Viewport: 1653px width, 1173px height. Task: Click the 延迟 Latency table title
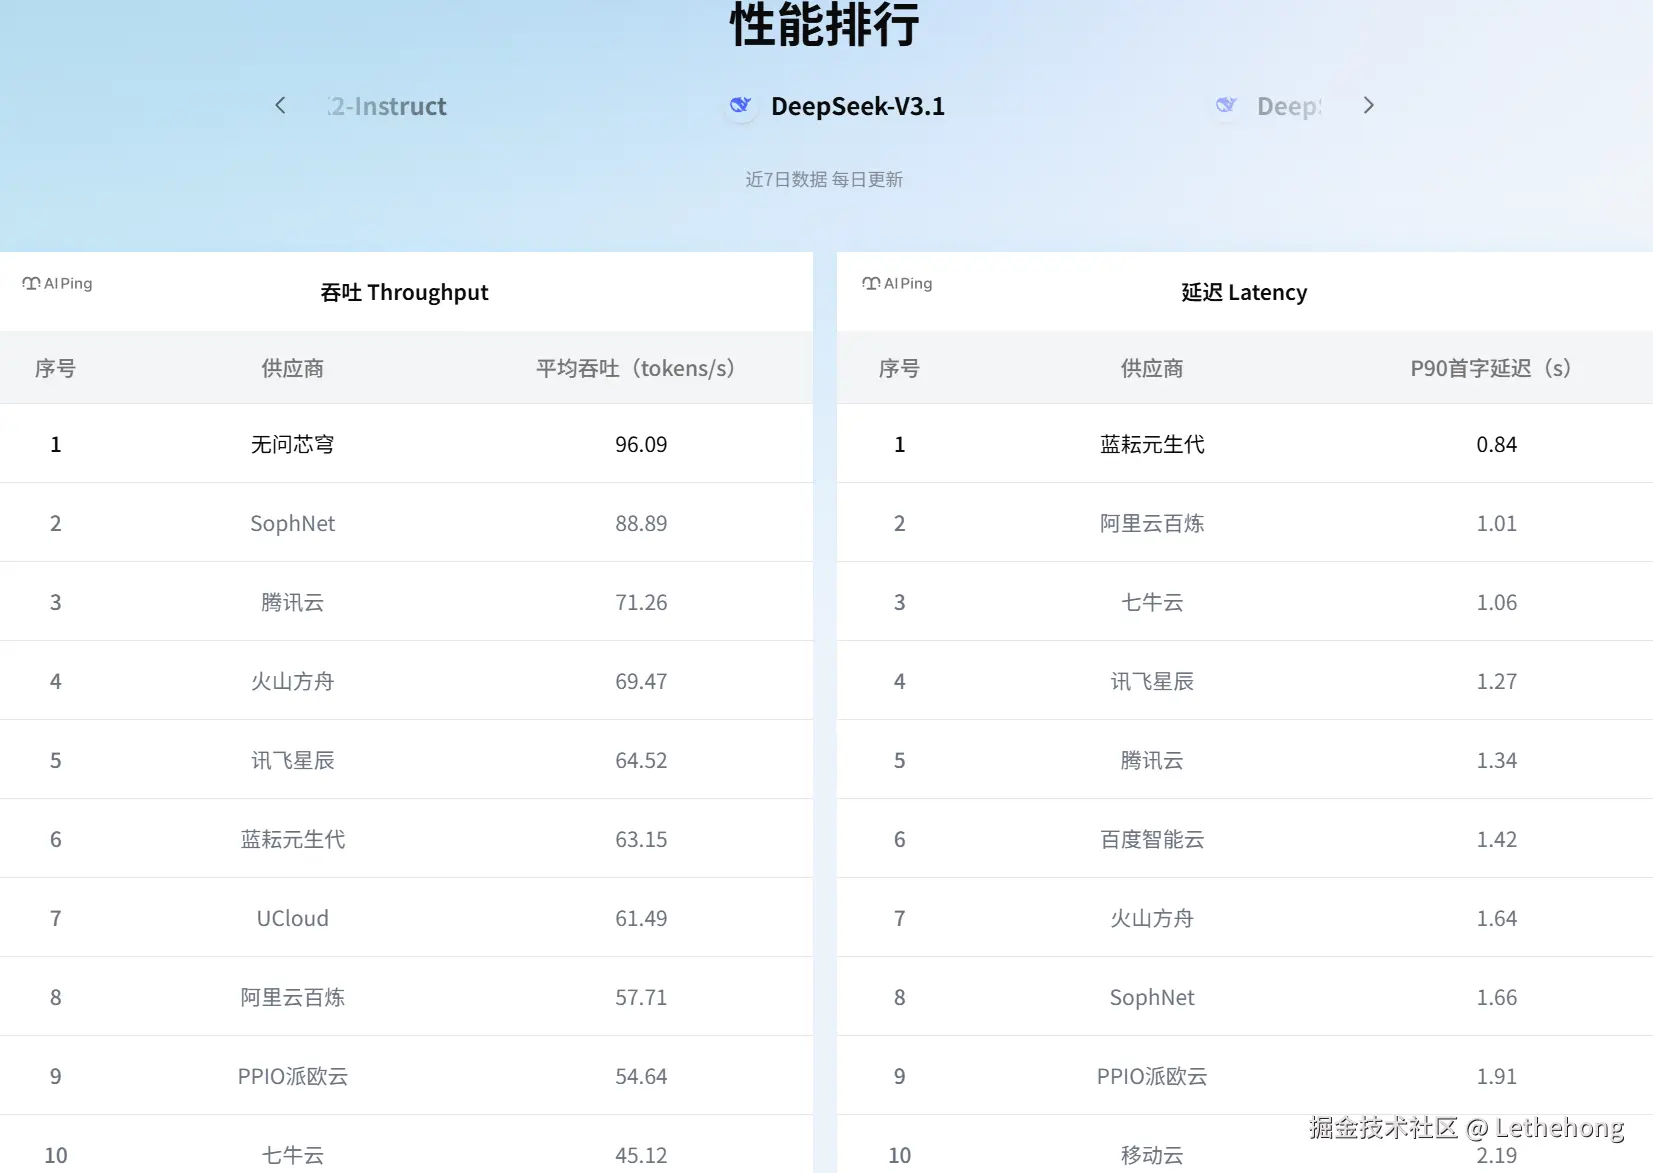click(1244, 292)
